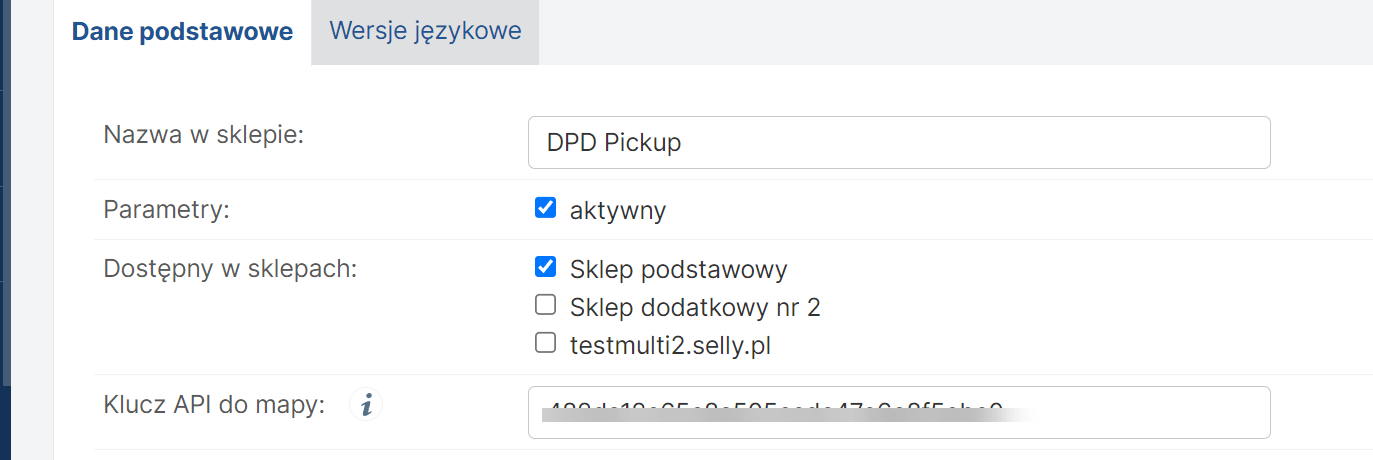The width and height of the screenshot is (1373, 460).
Task: Click the info icon beside Klucz API
Action: (367, 405)
